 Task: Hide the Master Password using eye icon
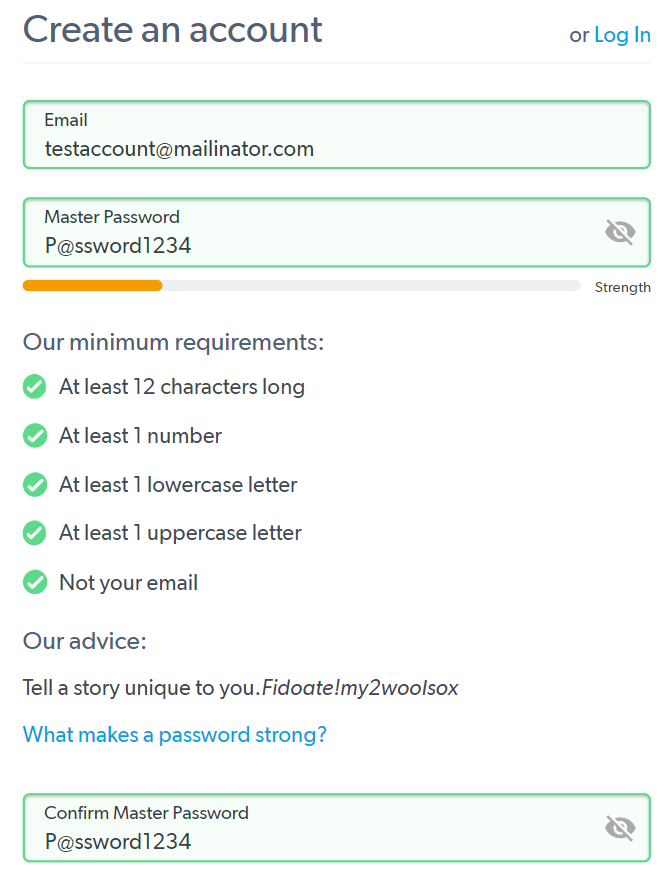tap(620, 232)
